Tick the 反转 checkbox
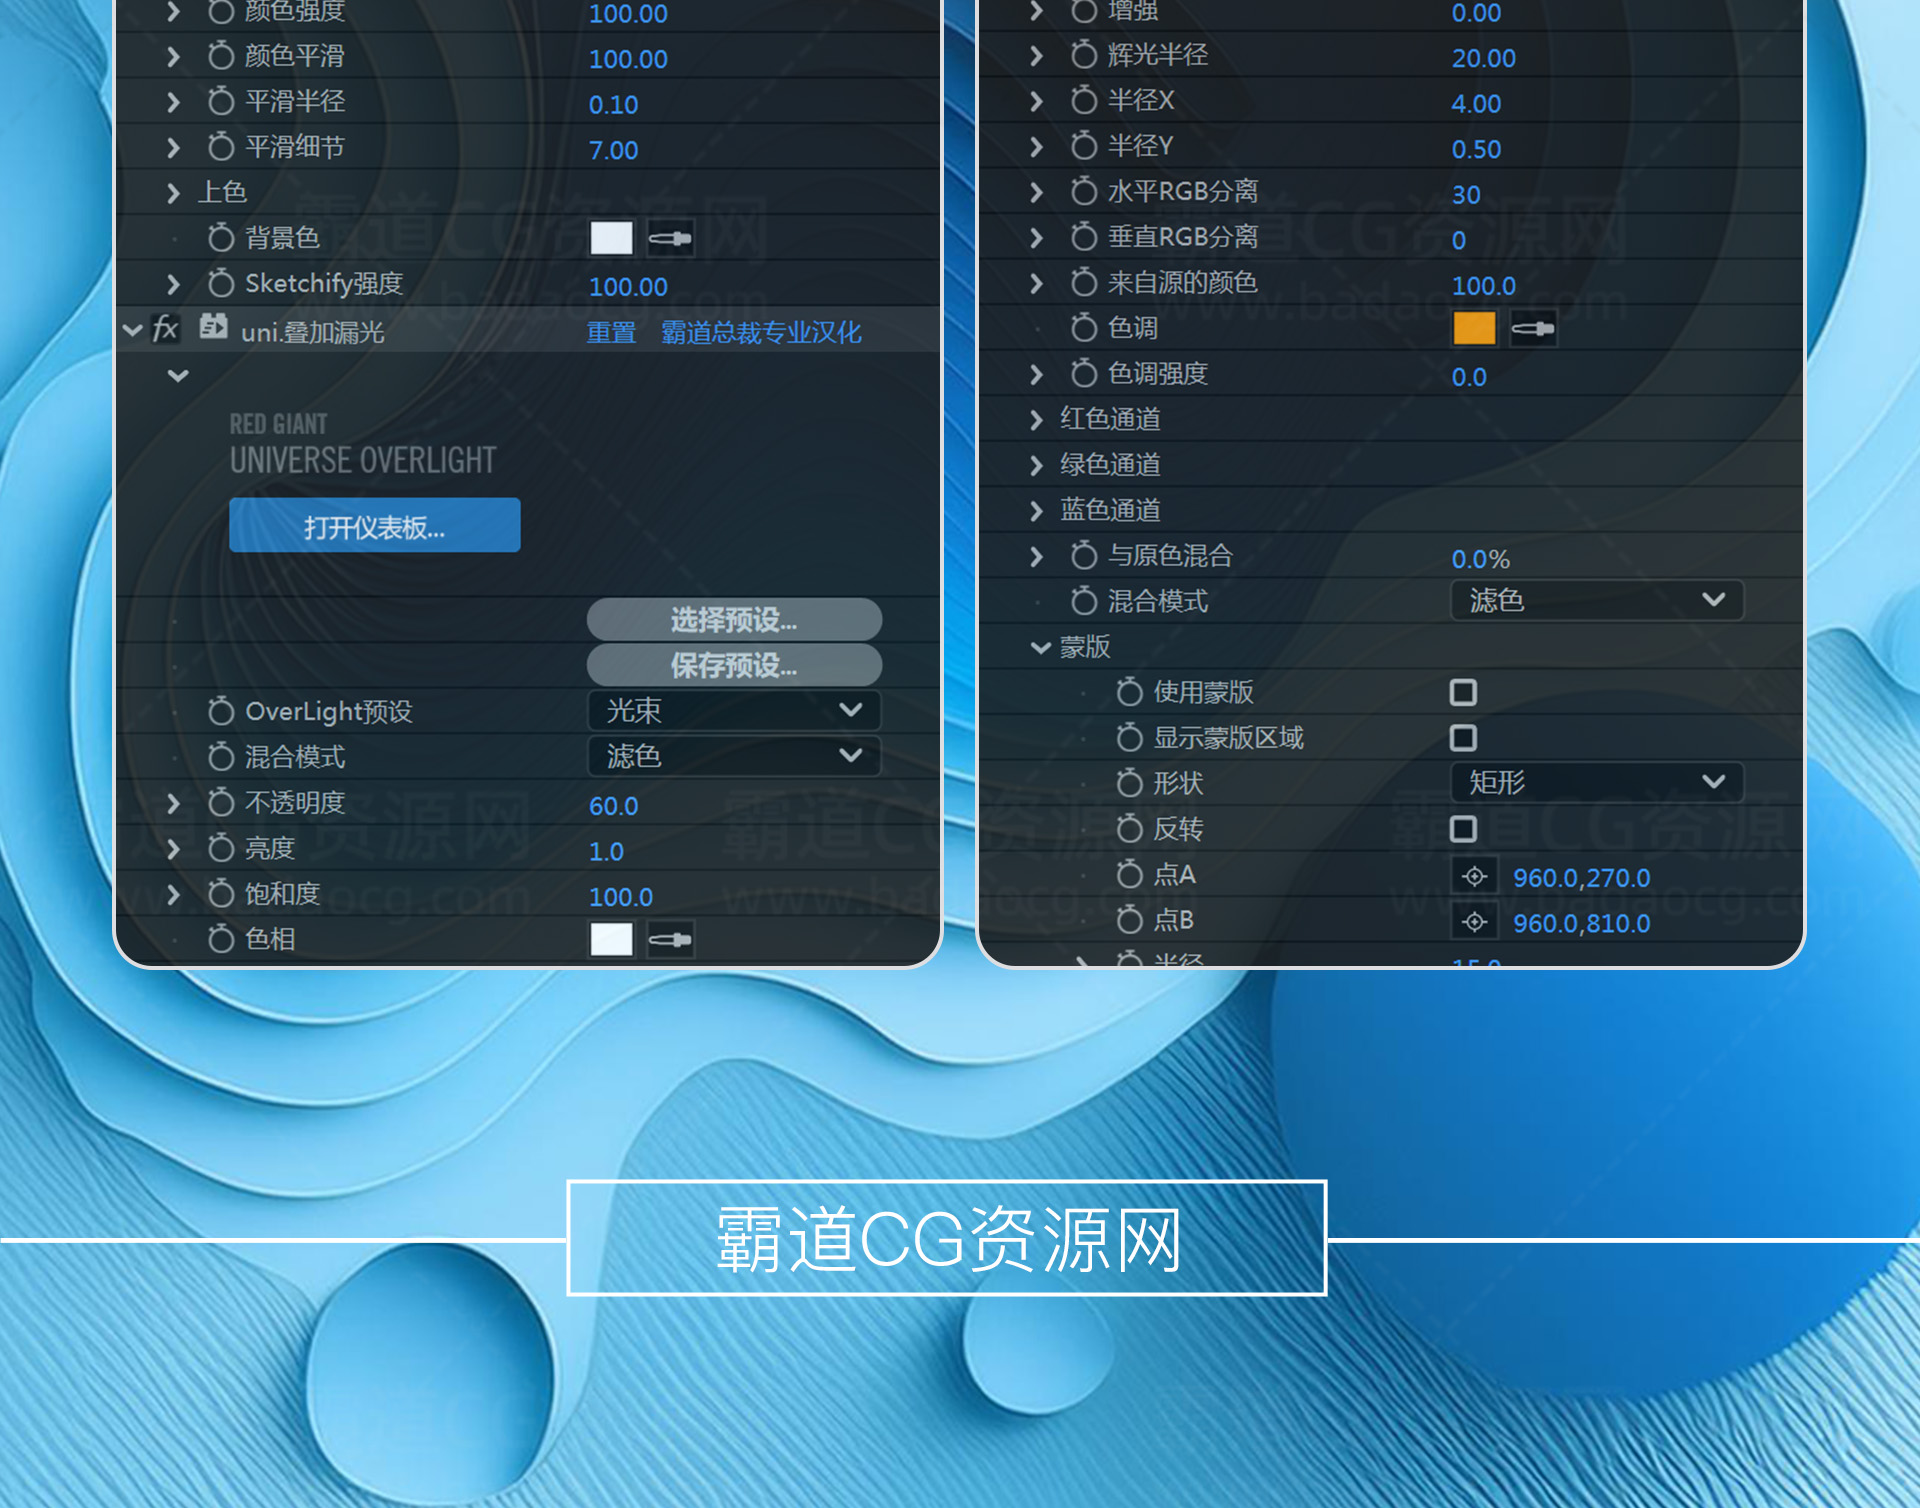The height and width of the screenshot is (1508, 1920). pyautogui.click(x=1463, y=828)
